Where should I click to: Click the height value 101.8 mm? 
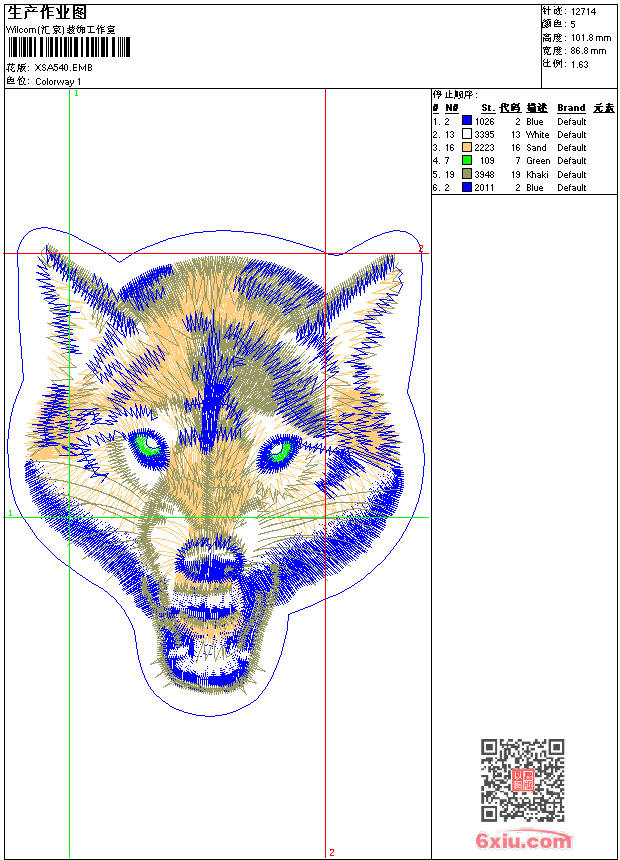click(x=591, y=38)
